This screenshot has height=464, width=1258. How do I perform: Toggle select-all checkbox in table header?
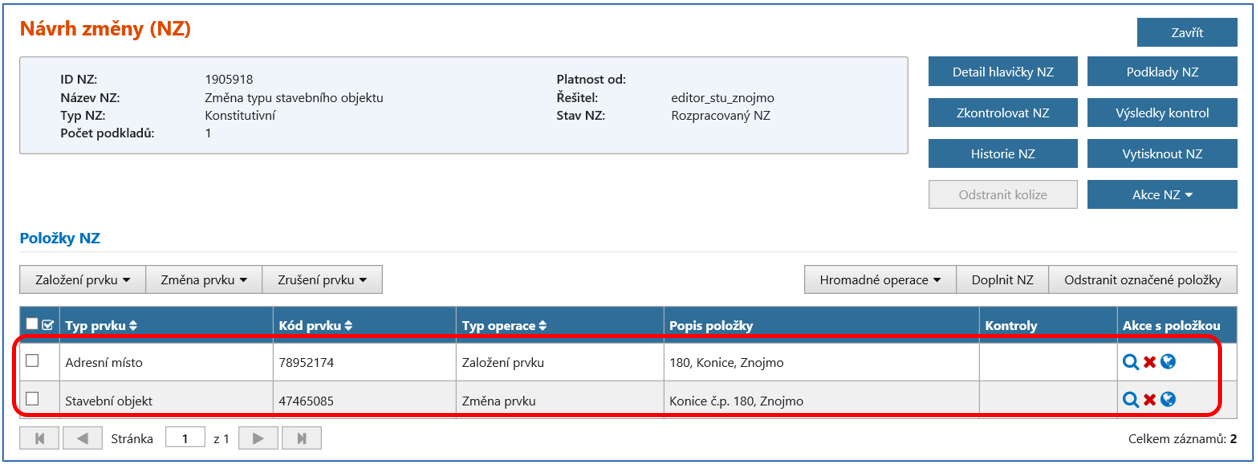(32, 324)
